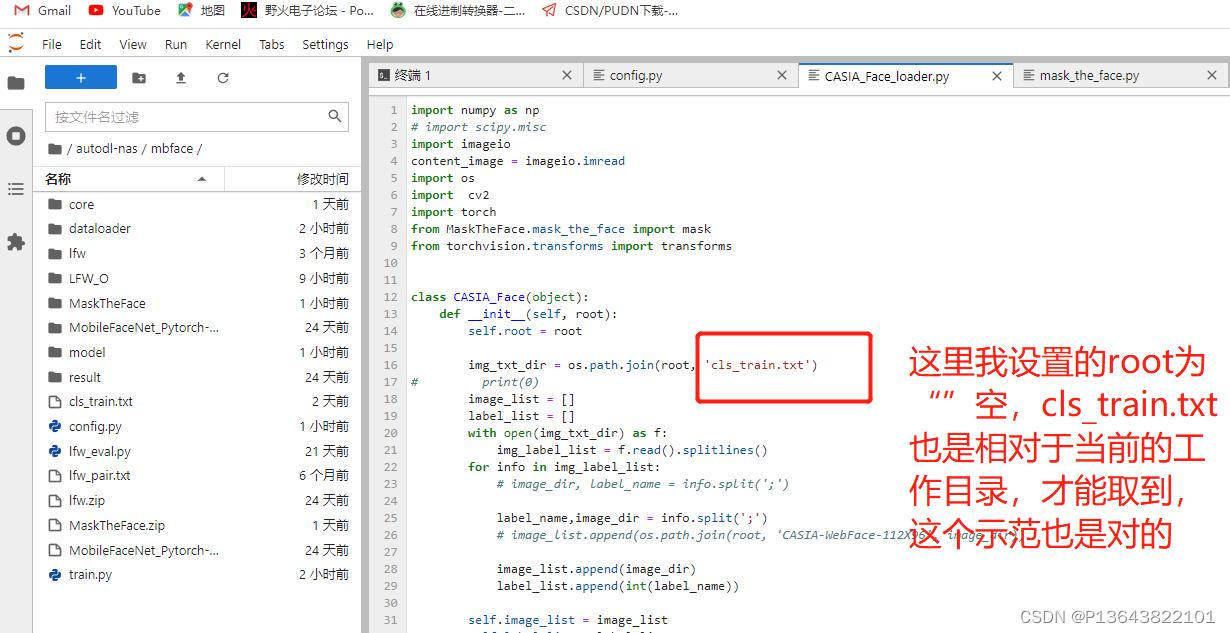Create a new folder in the file browser
This screenshot has height=633, width=1230.
139,77
